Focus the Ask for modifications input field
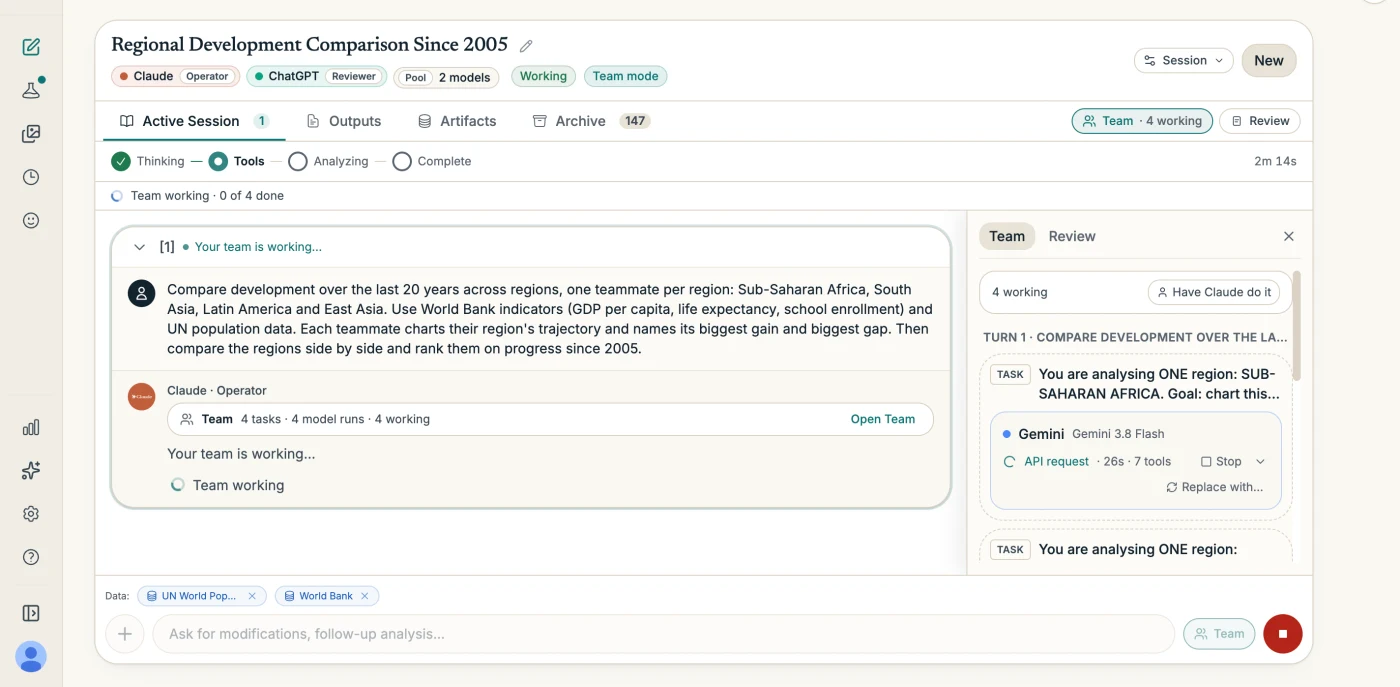The width and height of the screenshot is (1400, 687). [663, 634]
